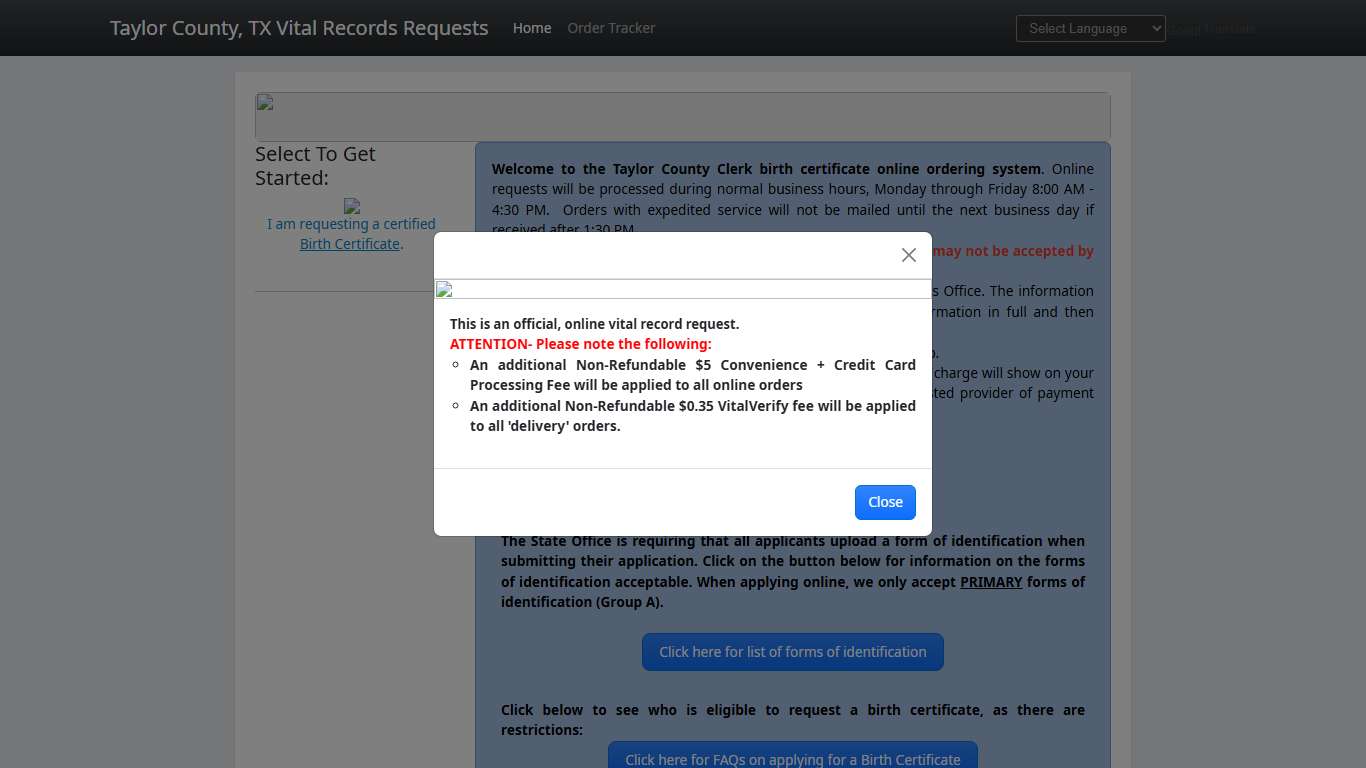Image resolution: width=1366 pixels, height=768 pixels.
Task: Dismiss the fee notice using the X icon
Action: [x=908, y=255]
